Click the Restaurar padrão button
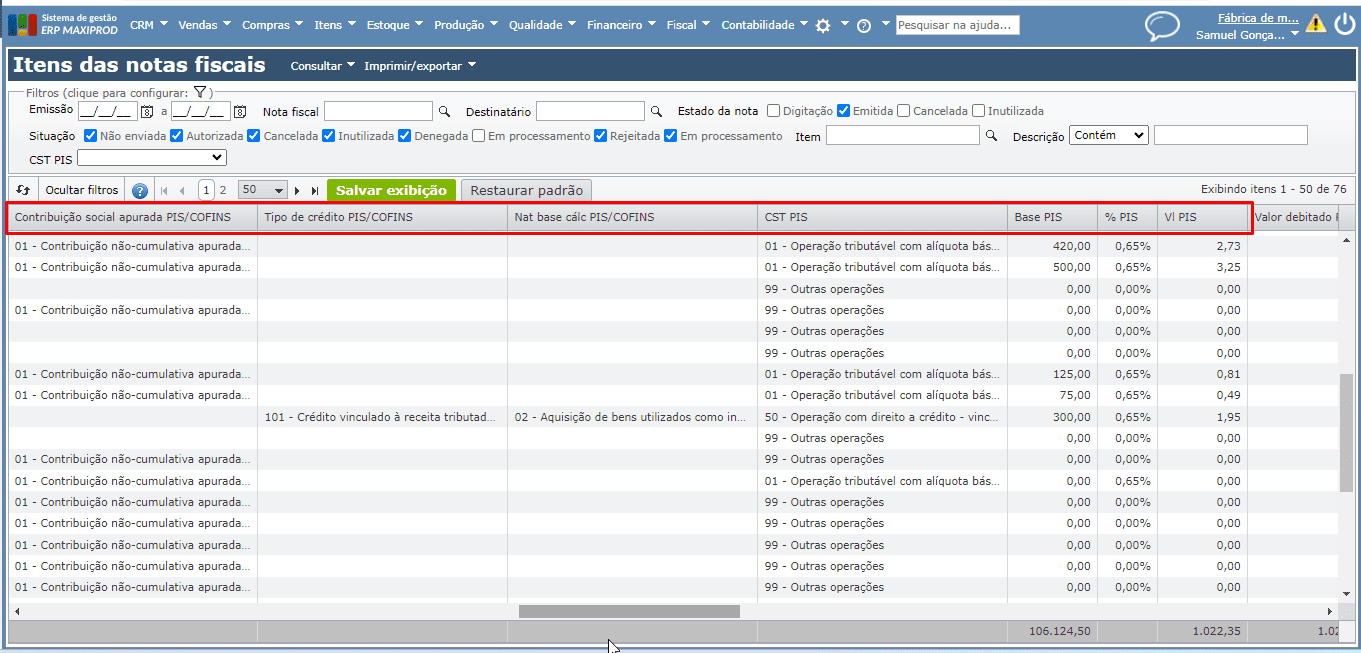 click(526, 190)
